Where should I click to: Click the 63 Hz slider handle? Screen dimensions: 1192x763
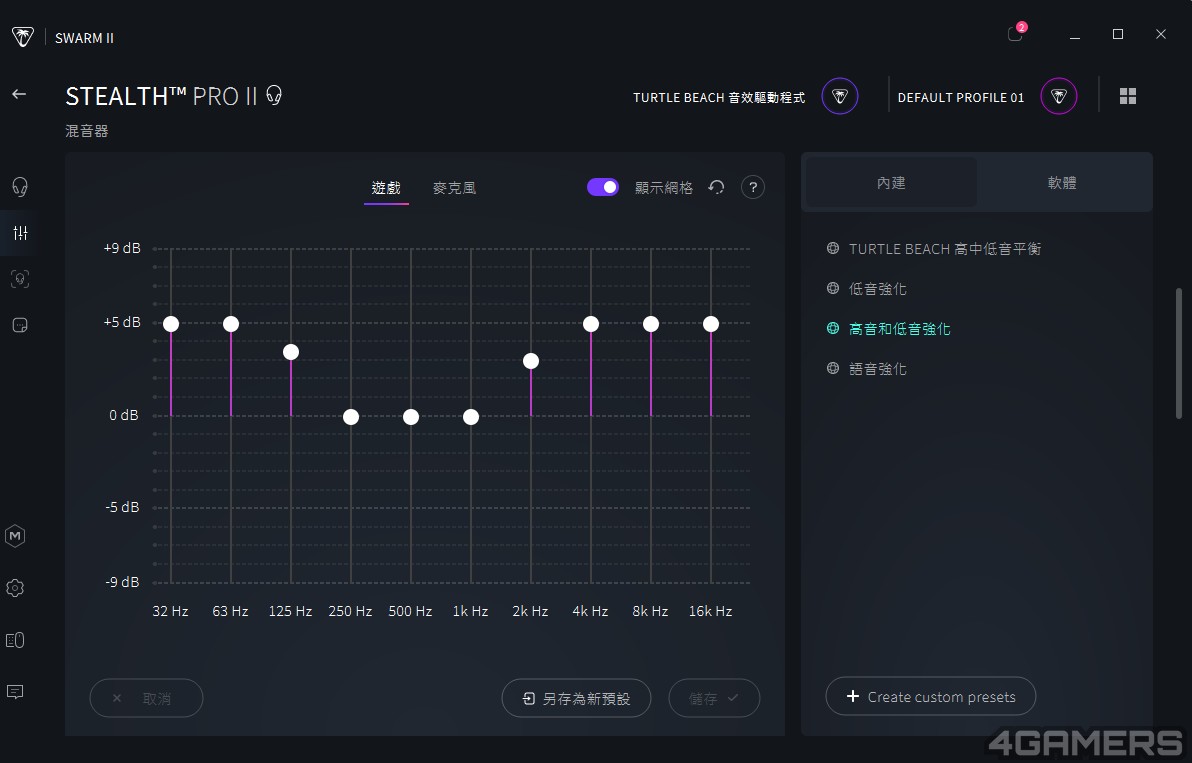click(231, 324)
